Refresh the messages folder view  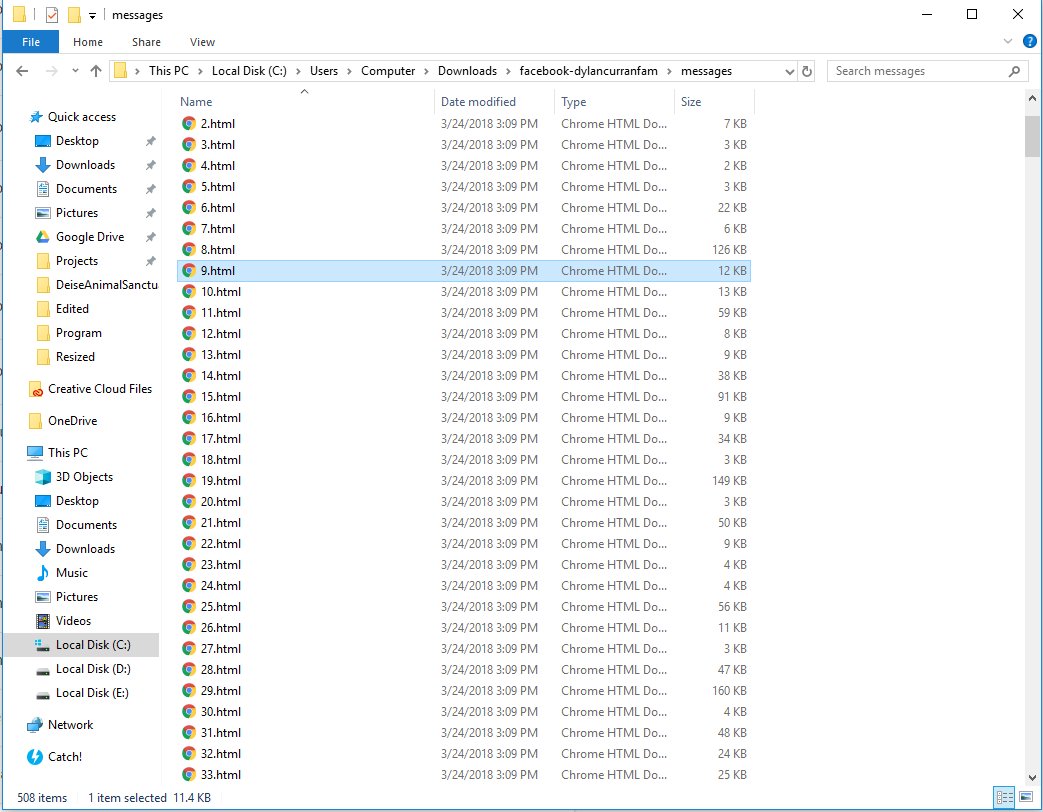point(807,71)
